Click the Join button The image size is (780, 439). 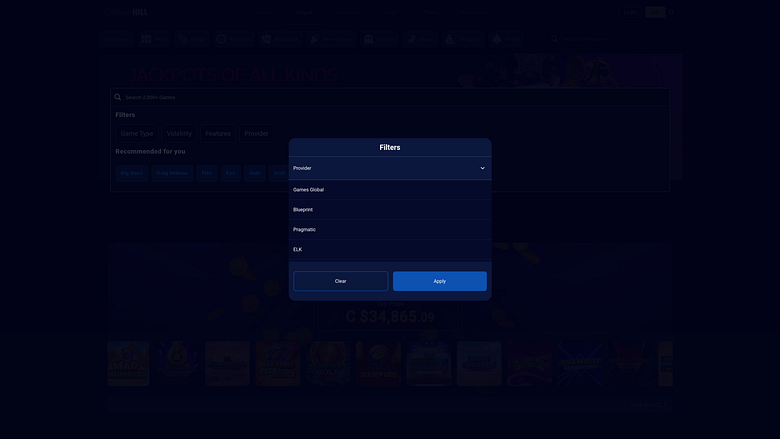(655, 12)
